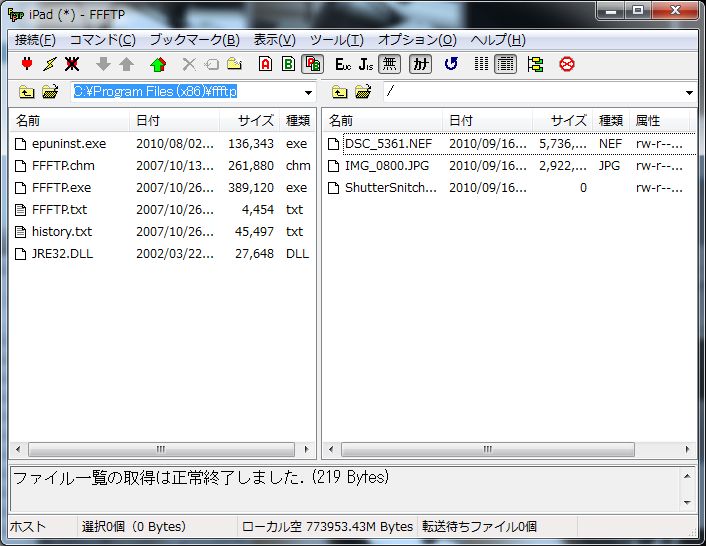Sort local files by サイズ column

[250, 121]
